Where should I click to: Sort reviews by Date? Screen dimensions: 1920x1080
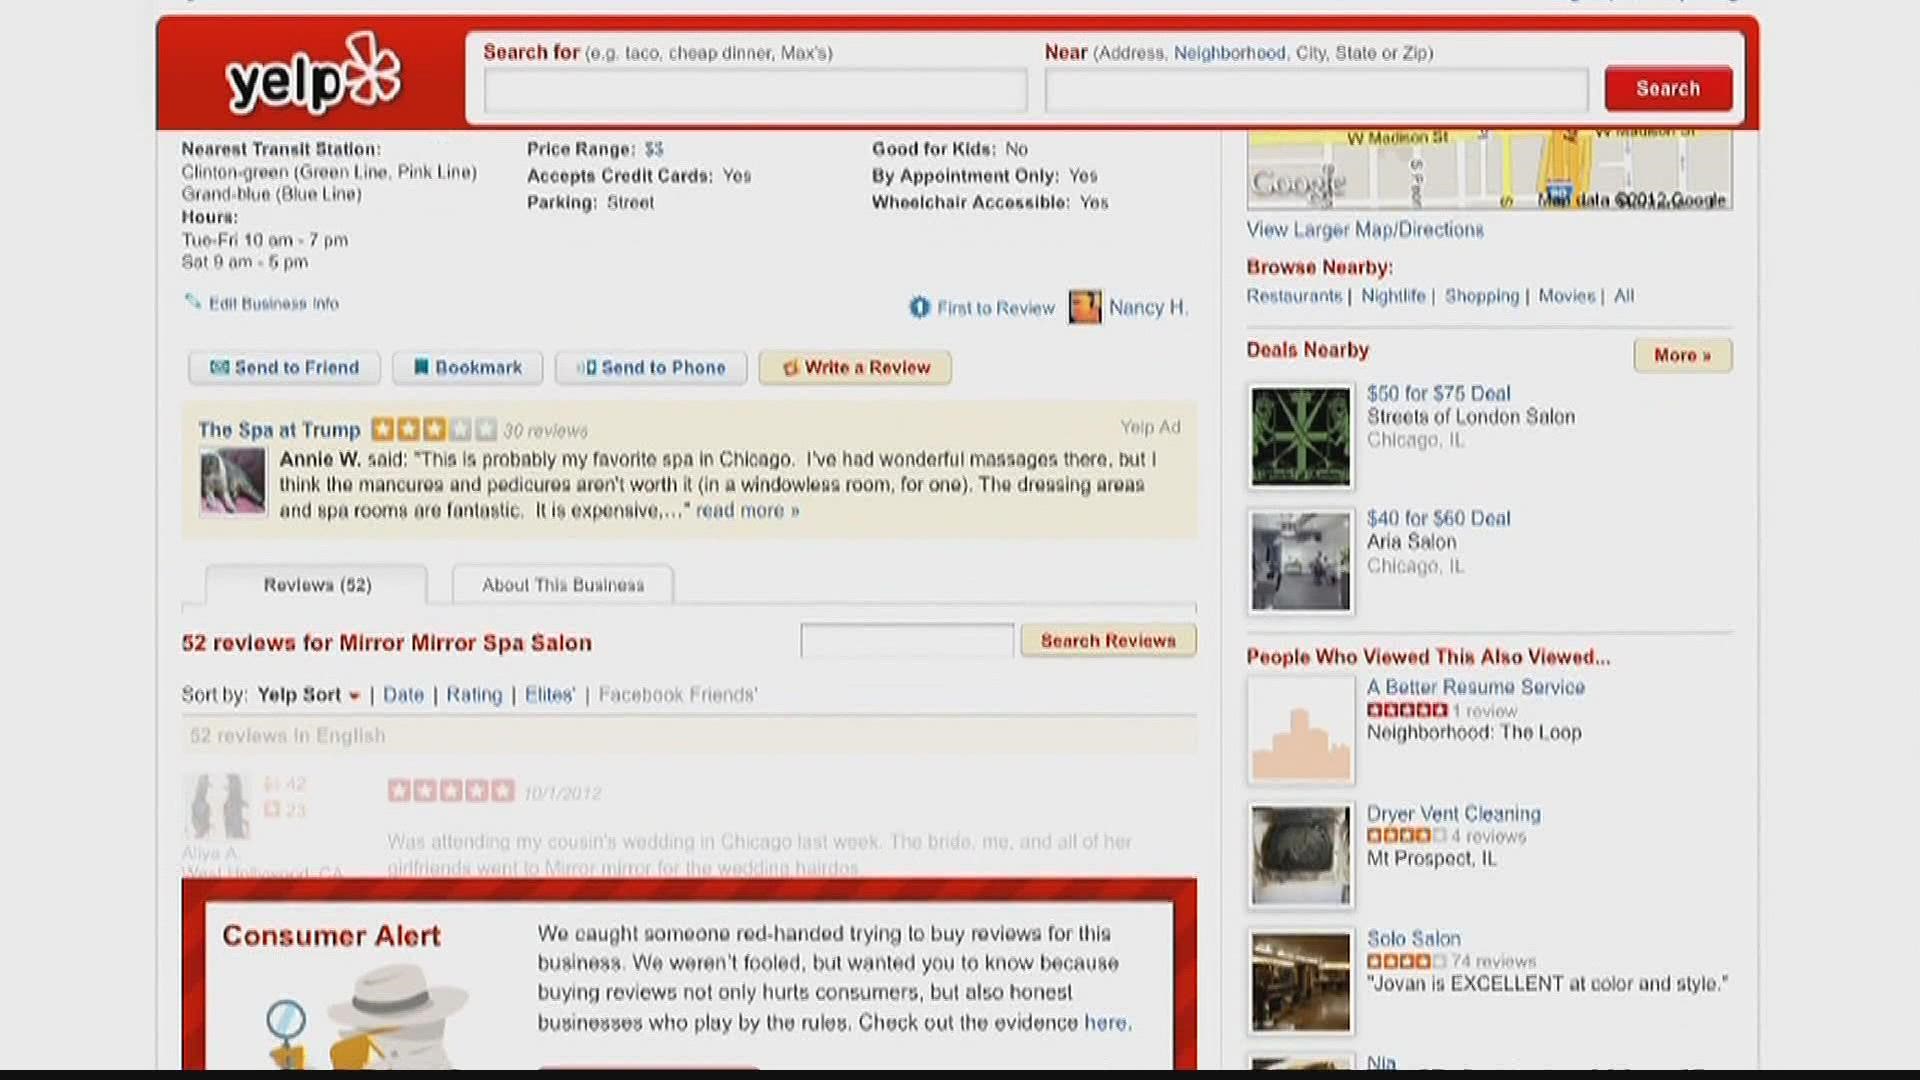pos(403,695)
